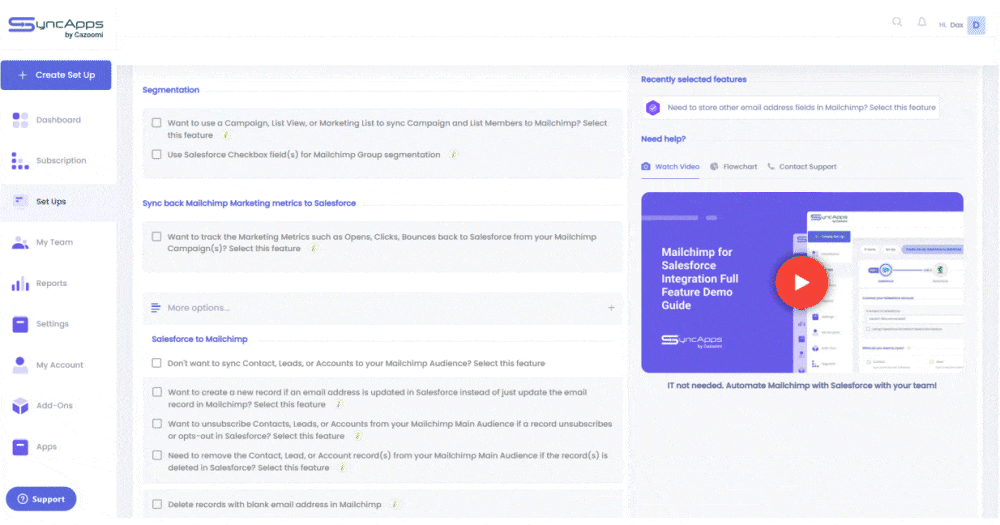Click info icon next to Checkbox field(s) segmentation
The image size is (1000, 525).
(453, 154)
